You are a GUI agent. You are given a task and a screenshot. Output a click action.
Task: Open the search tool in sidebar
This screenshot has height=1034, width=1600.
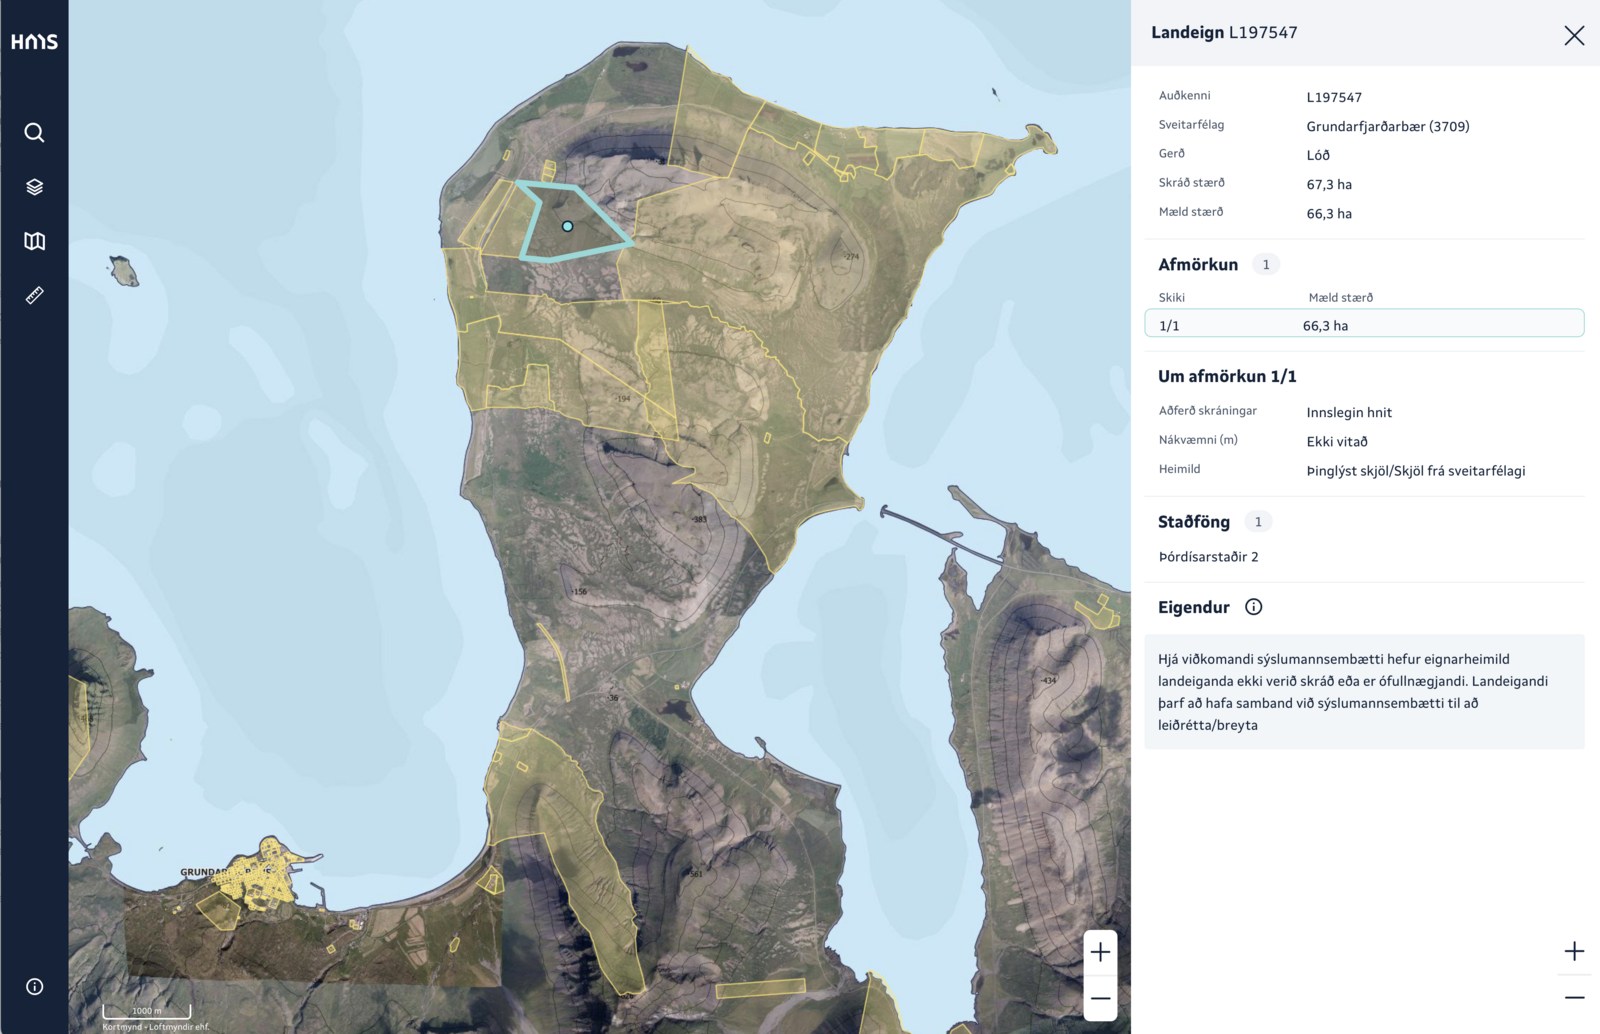(x=34, y=132)
